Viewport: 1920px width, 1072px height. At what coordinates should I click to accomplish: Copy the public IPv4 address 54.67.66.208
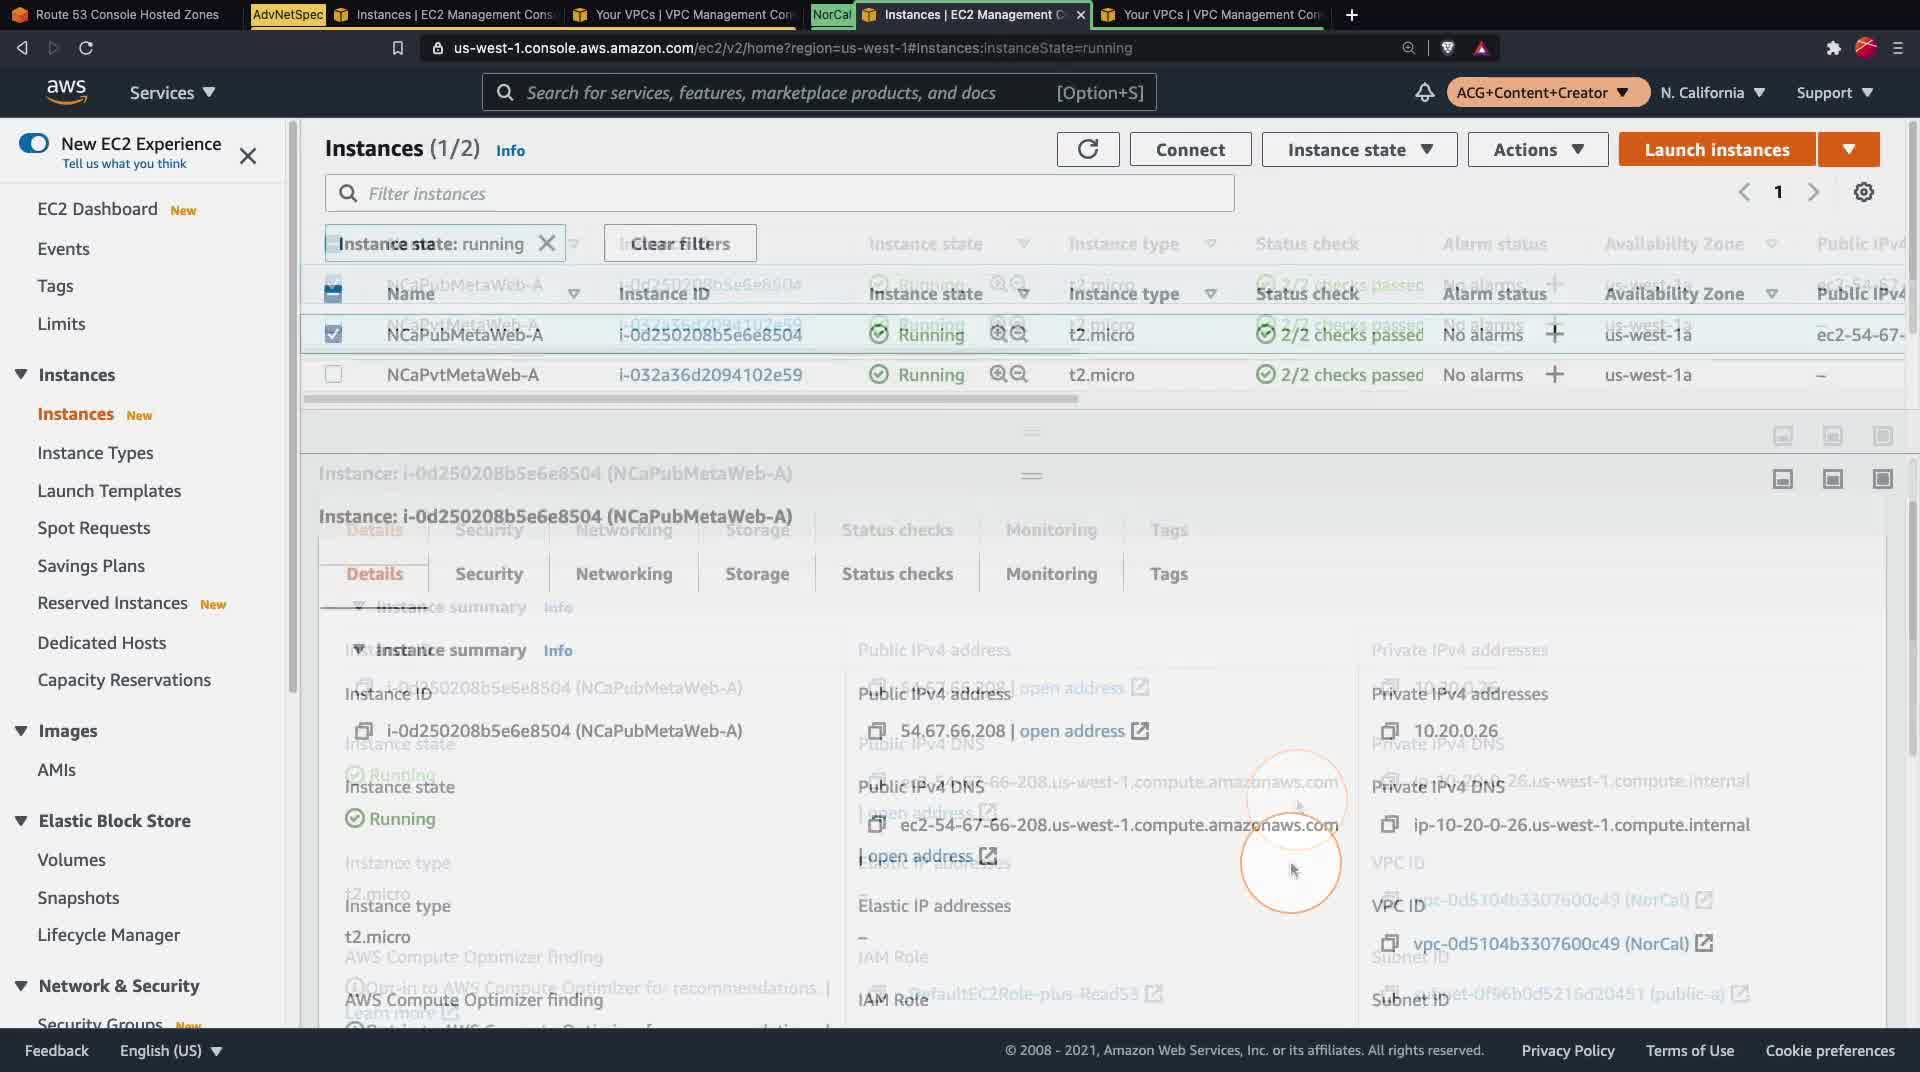(x=877, y=731)
